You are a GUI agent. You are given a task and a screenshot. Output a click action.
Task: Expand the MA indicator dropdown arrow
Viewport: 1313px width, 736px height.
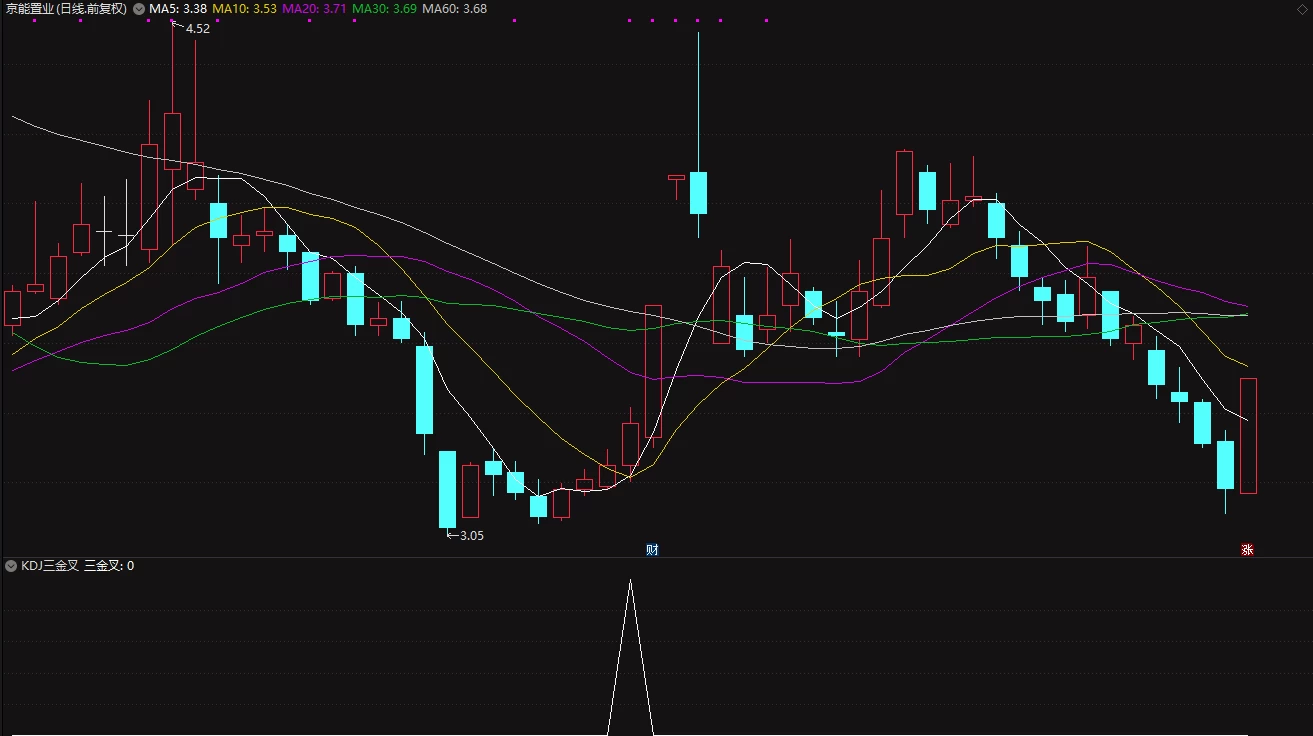coord(139,9)
